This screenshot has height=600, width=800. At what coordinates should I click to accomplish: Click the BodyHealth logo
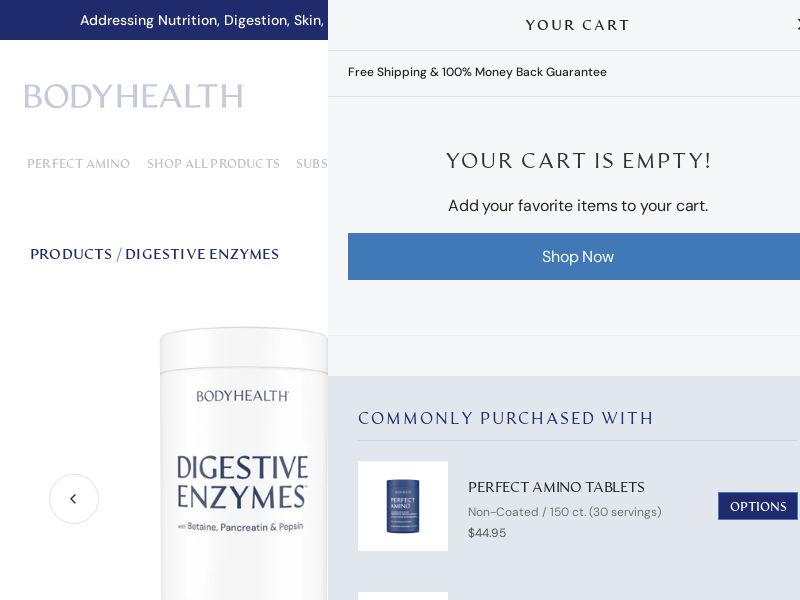(x=133, y=95)
